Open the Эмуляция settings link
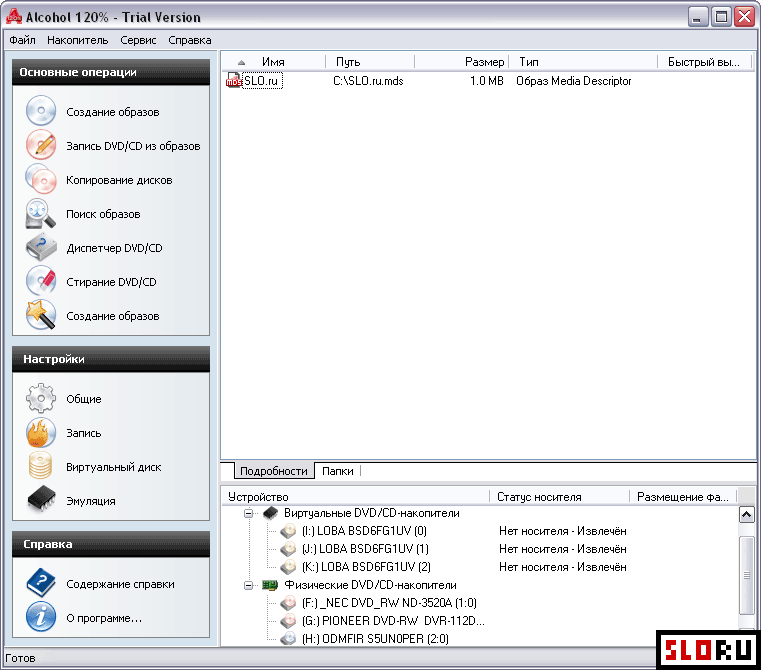761x670 pixels. 91,501
